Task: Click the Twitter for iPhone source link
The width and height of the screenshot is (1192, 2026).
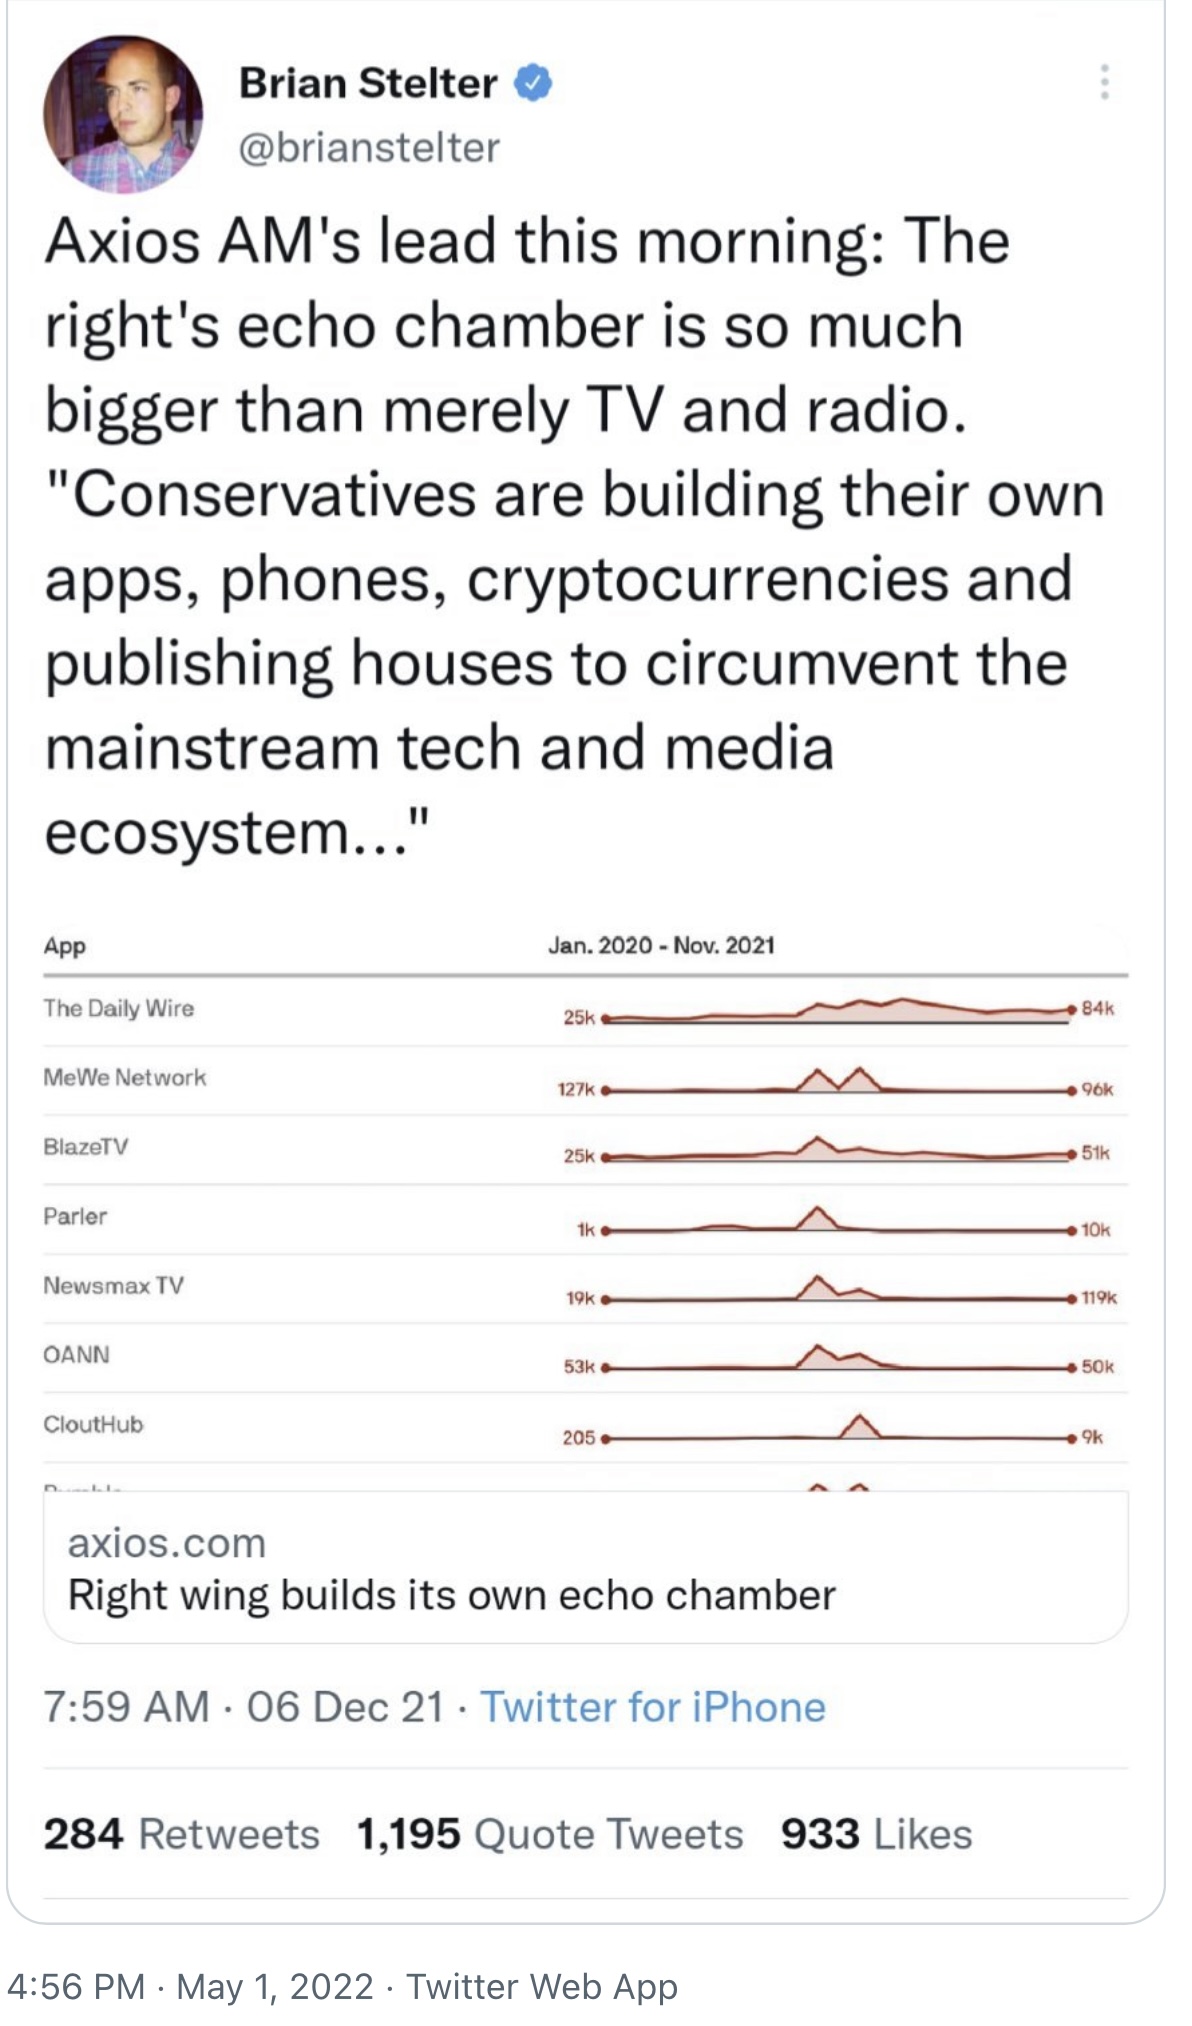Action: (x=653, y=1708)
